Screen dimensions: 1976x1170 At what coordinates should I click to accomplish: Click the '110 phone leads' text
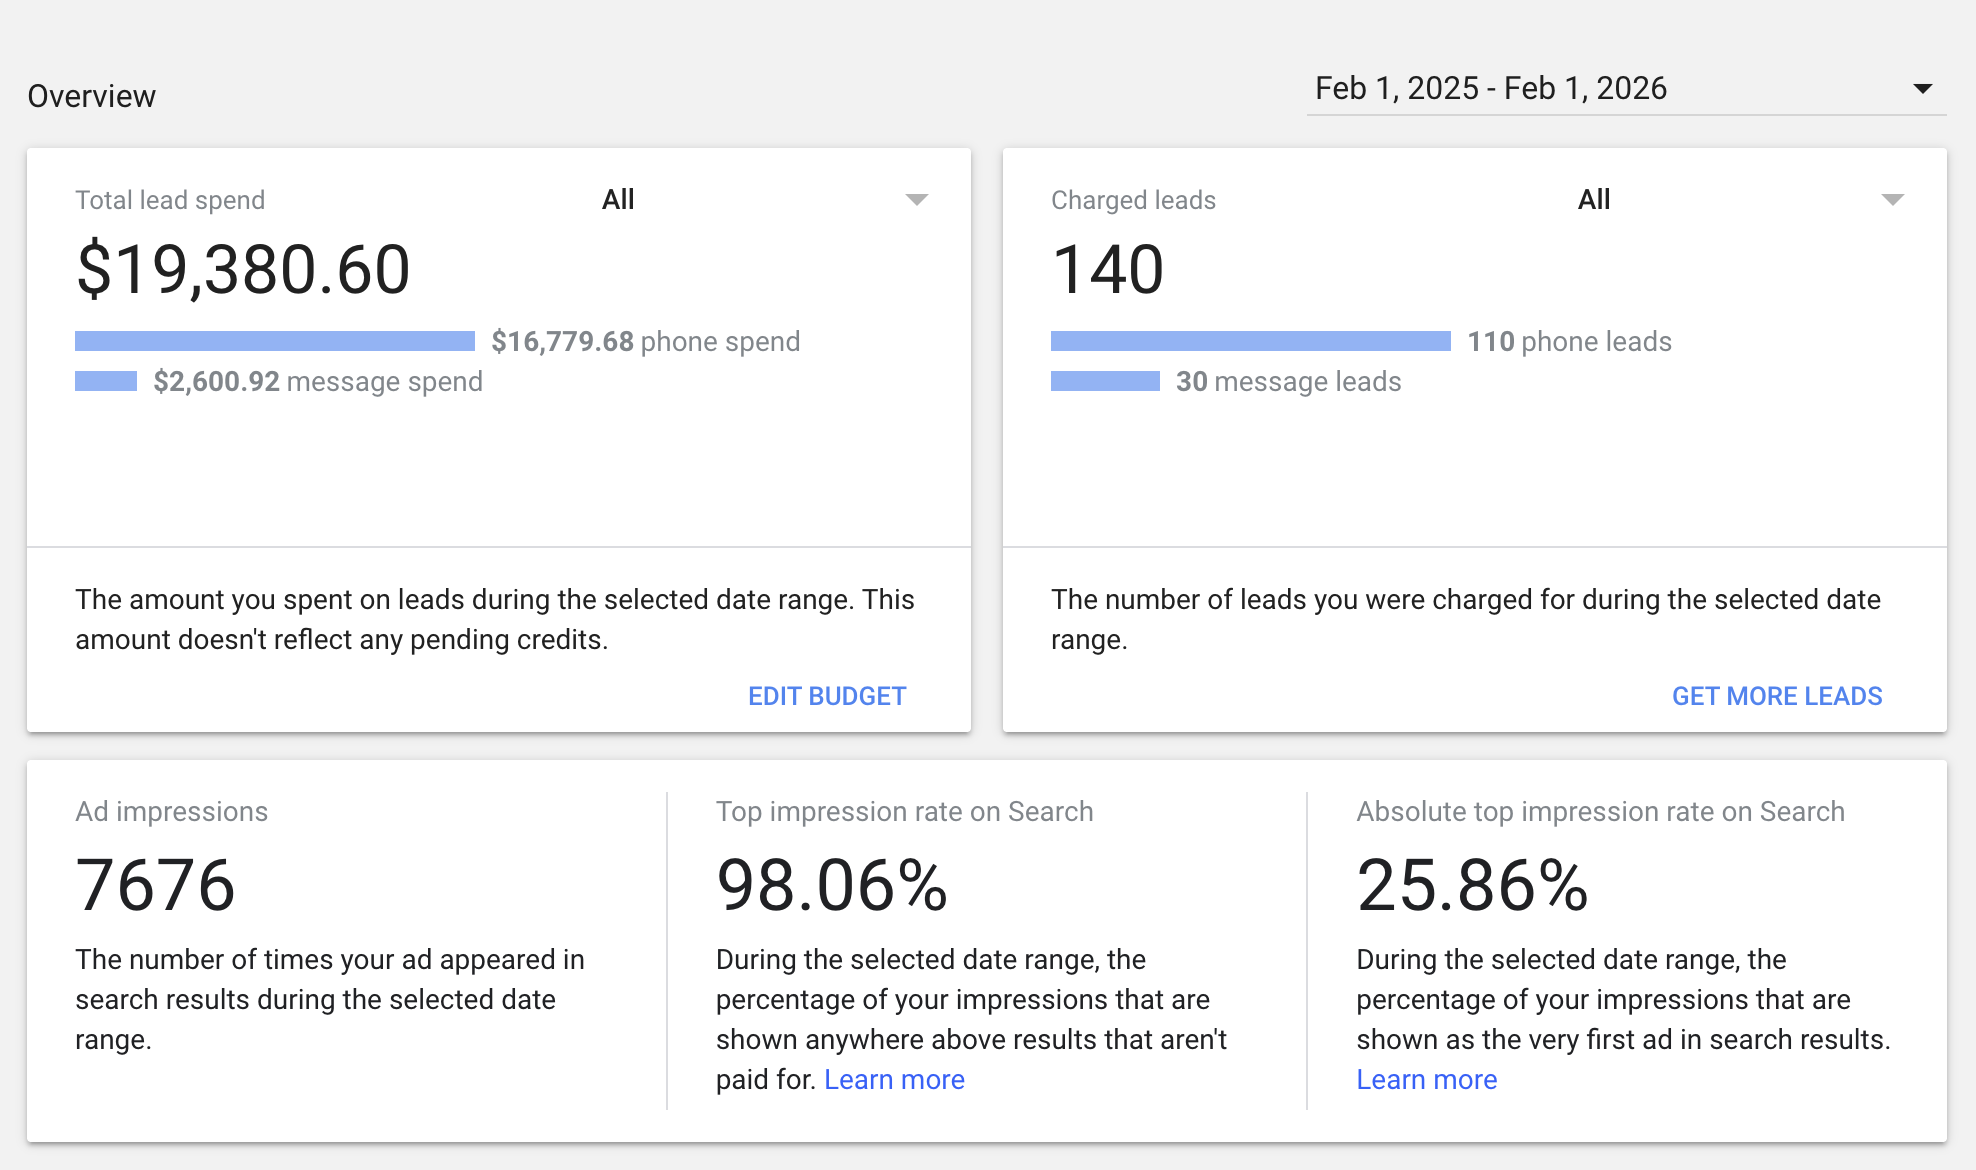1570,342
